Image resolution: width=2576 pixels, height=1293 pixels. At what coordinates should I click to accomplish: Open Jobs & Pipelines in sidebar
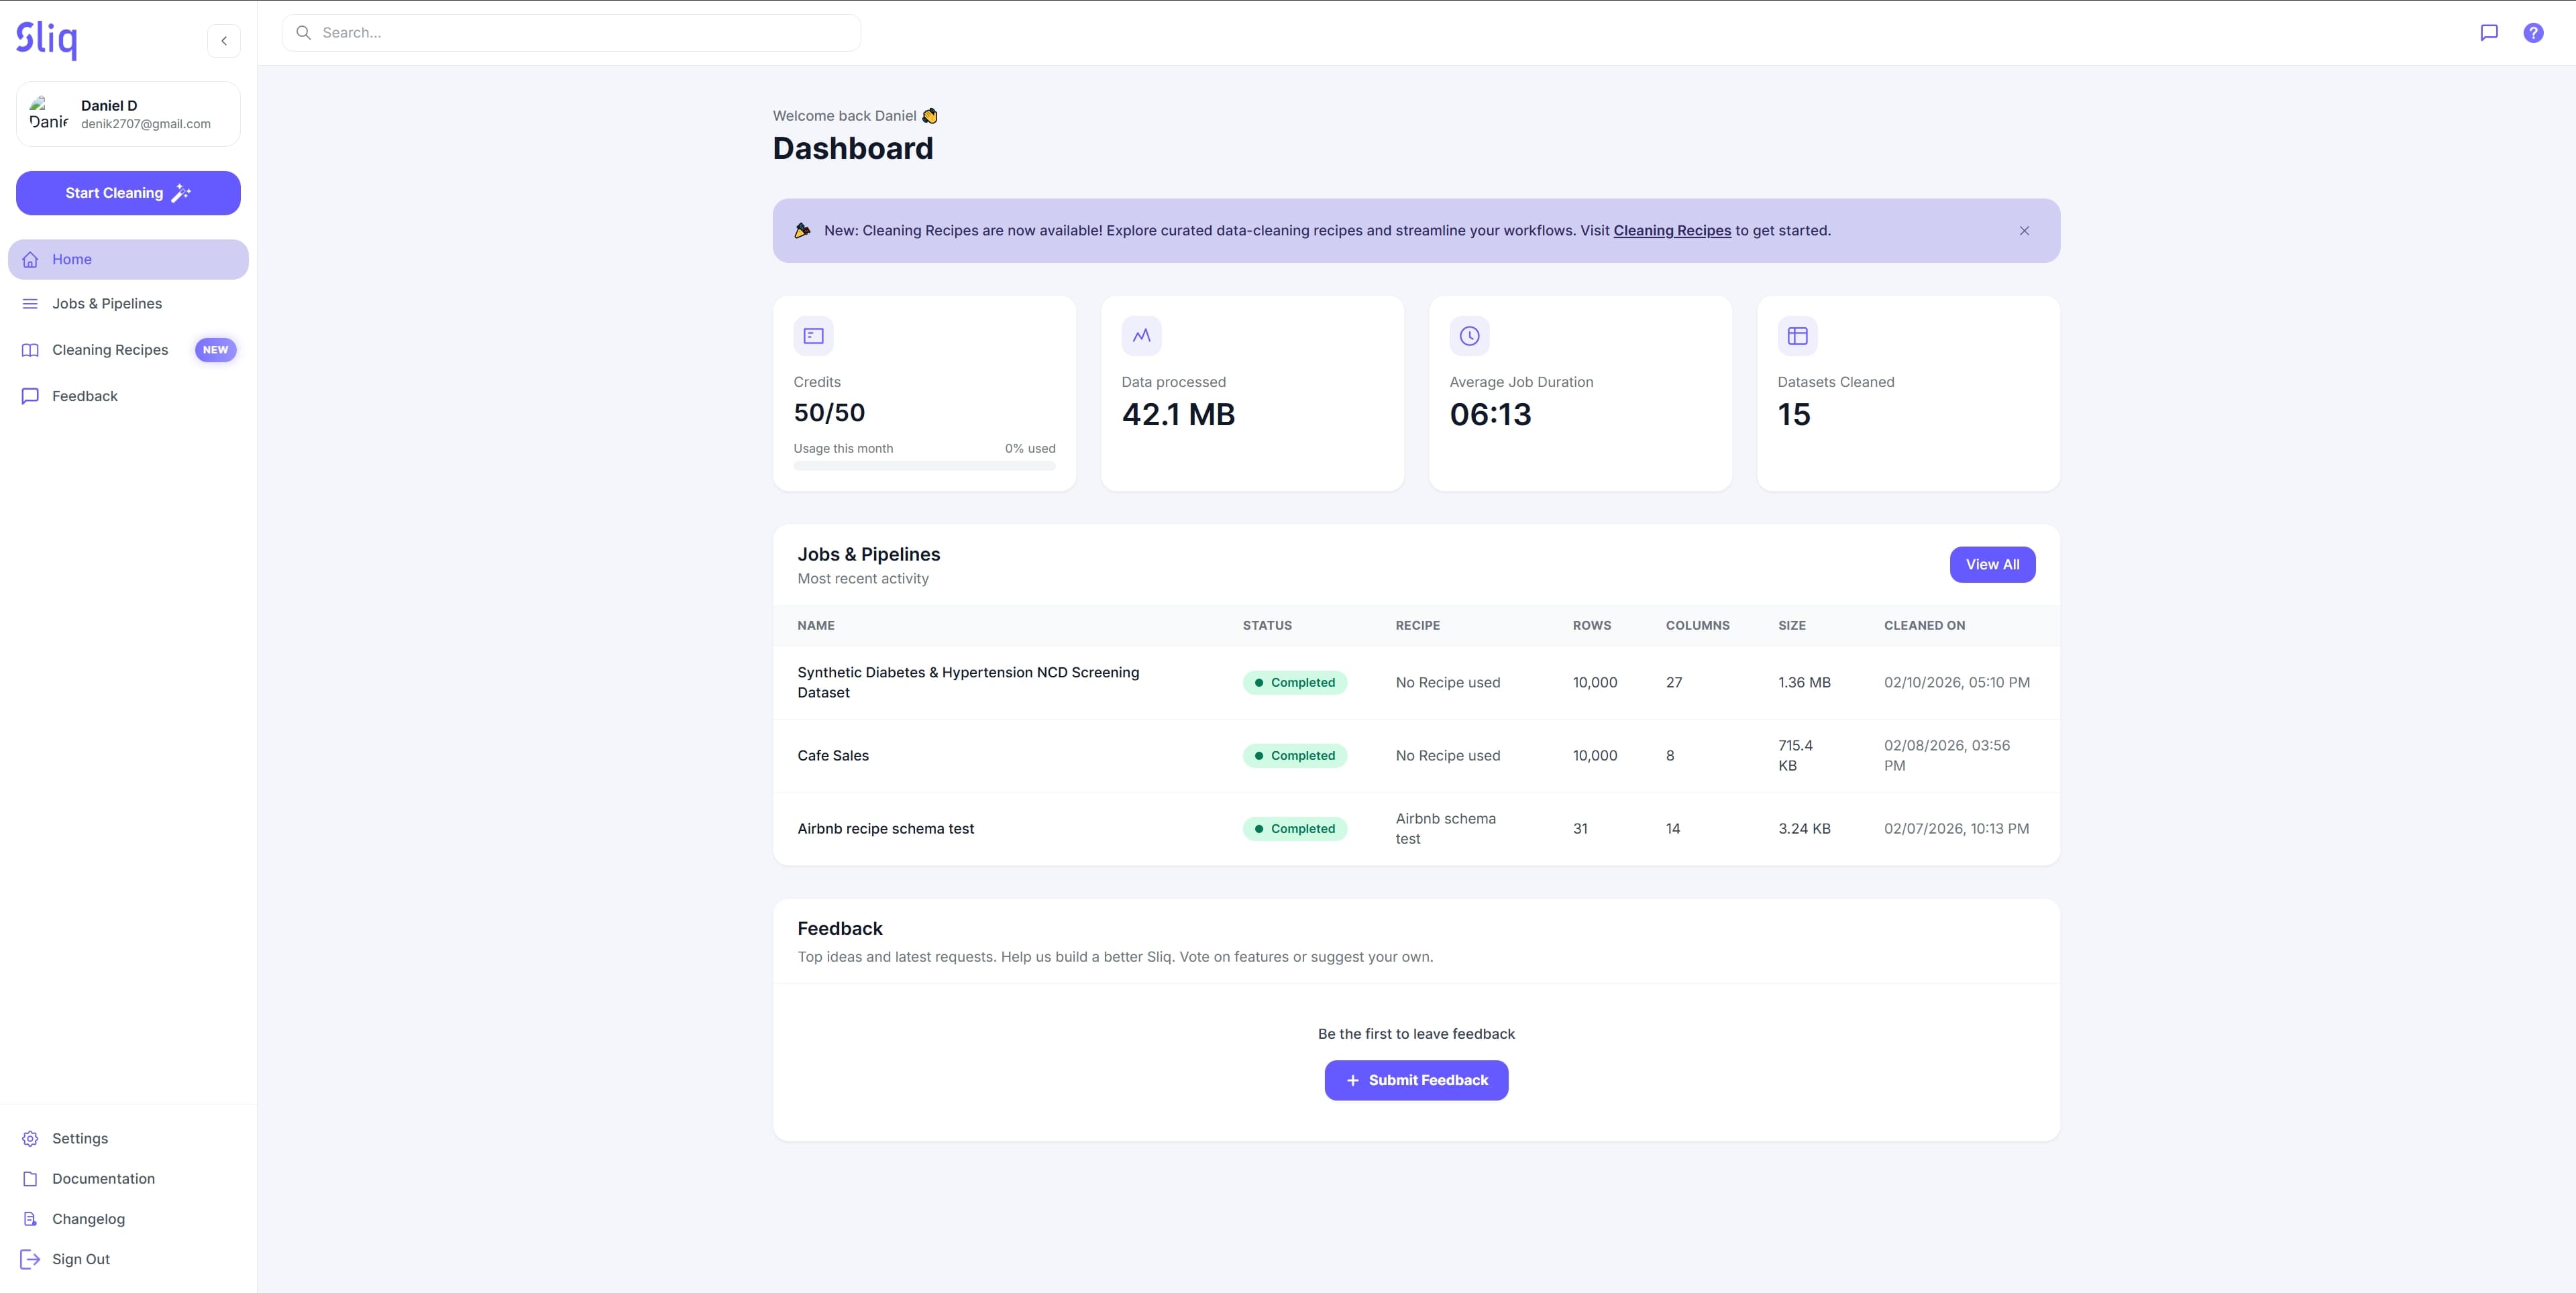107,304
